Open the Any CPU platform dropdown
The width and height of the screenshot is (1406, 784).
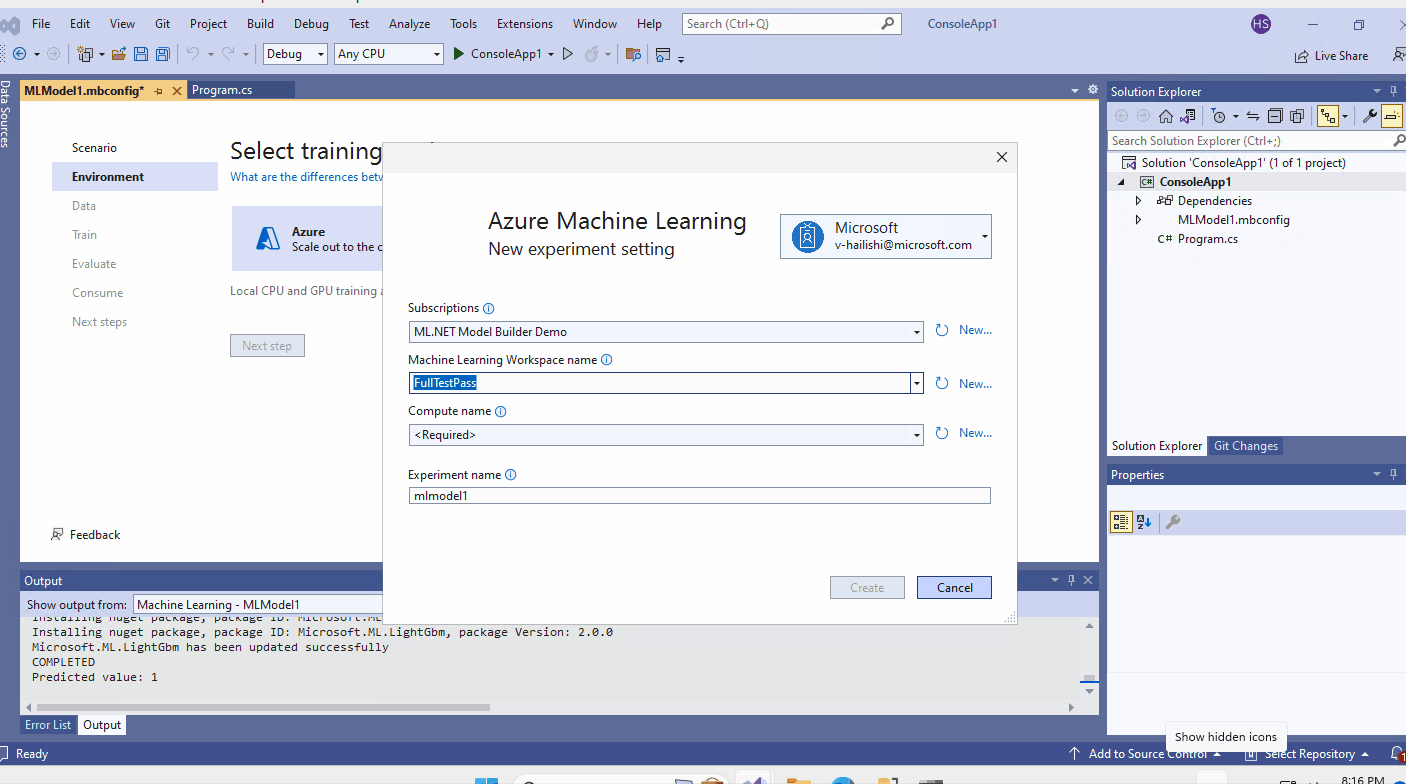click(x=388, y=54)
